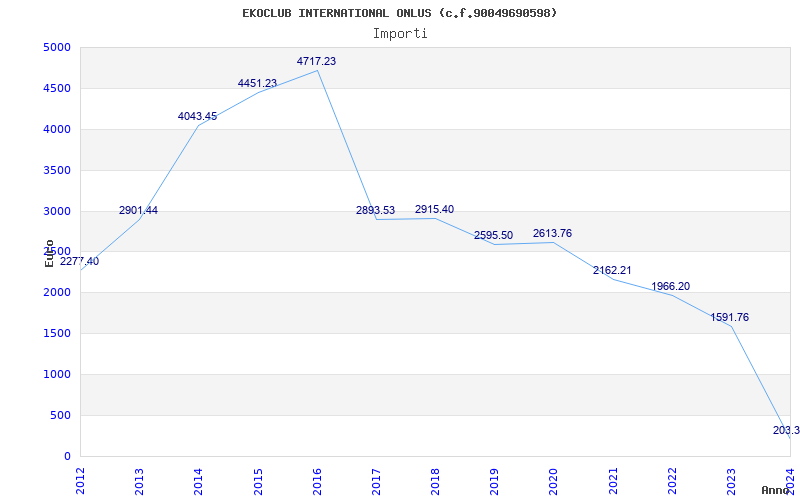This screenshot has height=500, width=800.
Task: Select the 1966.20 data label
Action: (x=670, y=286)
